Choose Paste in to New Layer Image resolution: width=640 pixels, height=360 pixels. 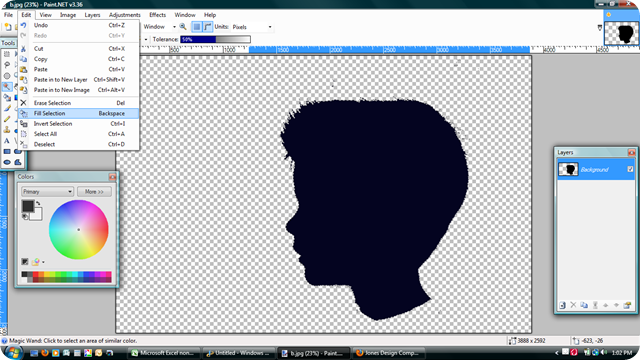click(x=78, y=80)
